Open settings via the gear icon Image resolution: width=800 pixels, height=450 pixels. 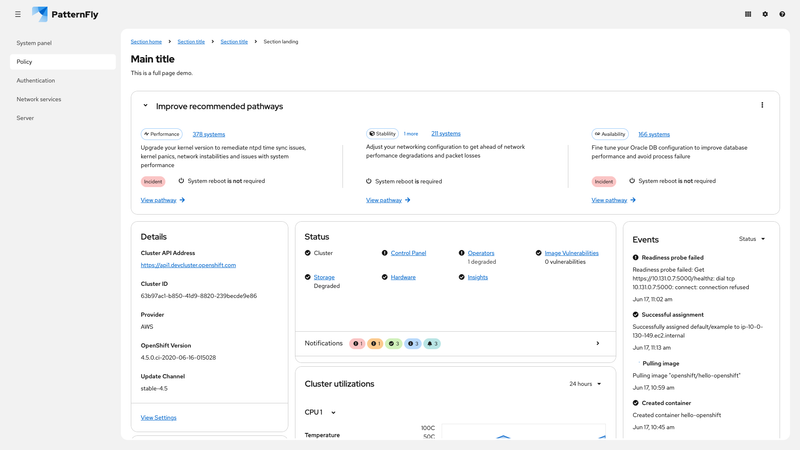[x=765, y=14]
